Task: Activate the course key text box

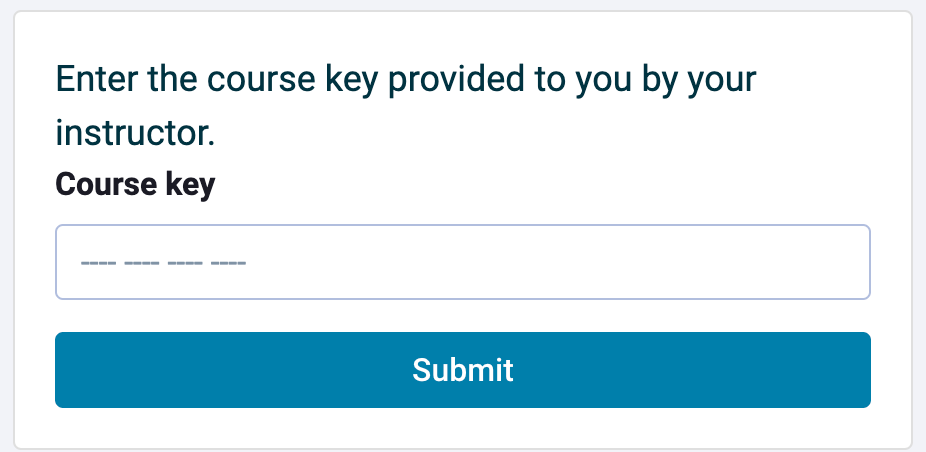Action: point(462,262)
